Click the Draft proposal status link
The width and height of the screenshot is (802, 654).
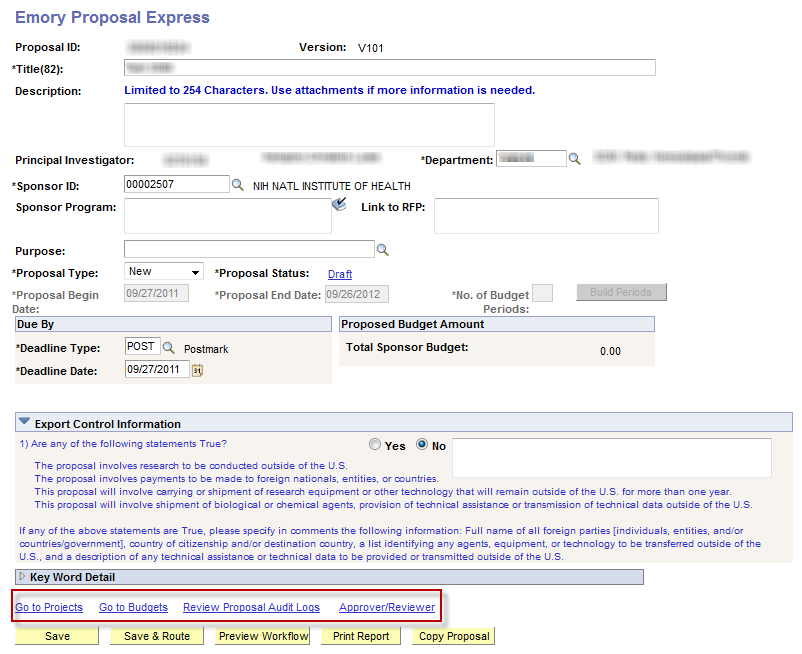340,274
